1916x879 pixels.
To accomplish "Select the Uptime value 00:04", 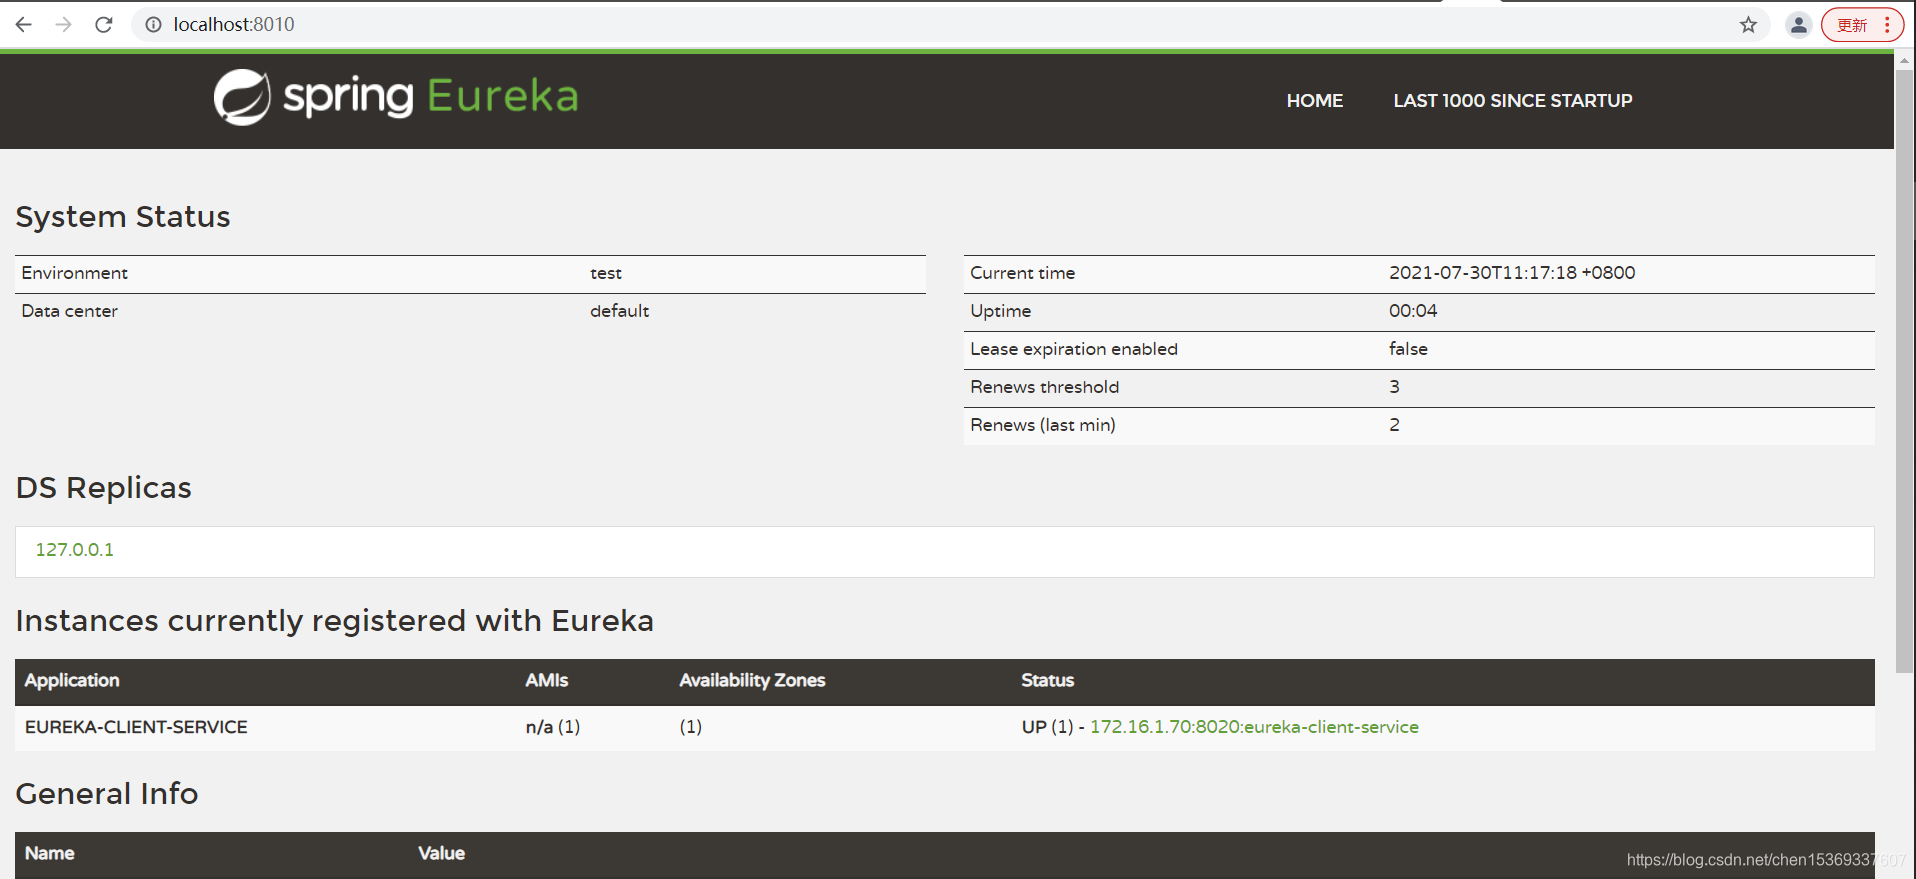I will pos(1413,311).
